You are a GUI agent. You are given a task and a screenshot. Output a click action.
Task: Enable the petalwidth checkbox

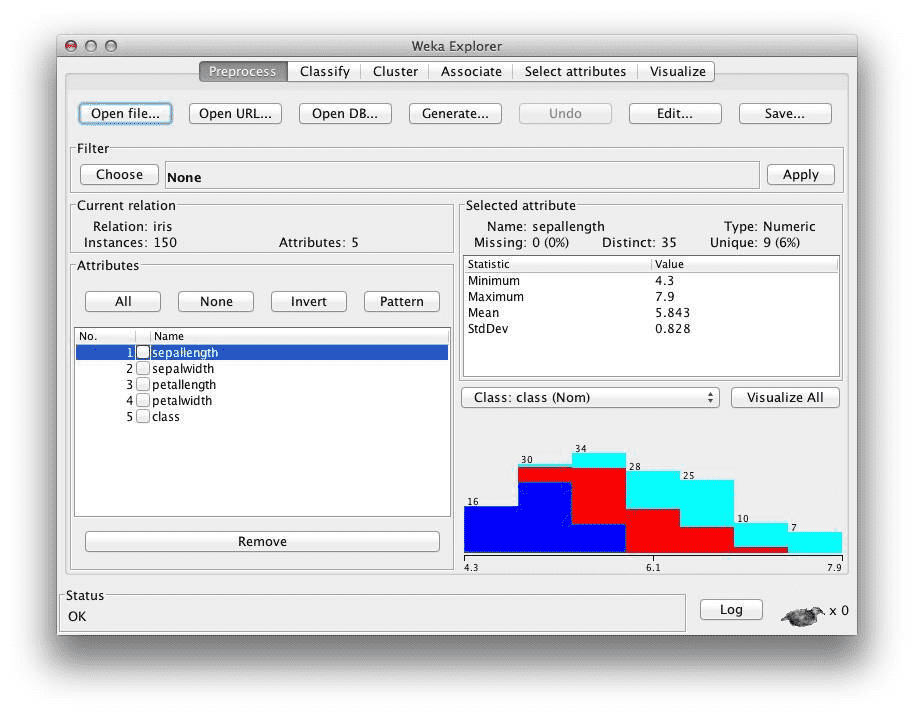(143, 400)
